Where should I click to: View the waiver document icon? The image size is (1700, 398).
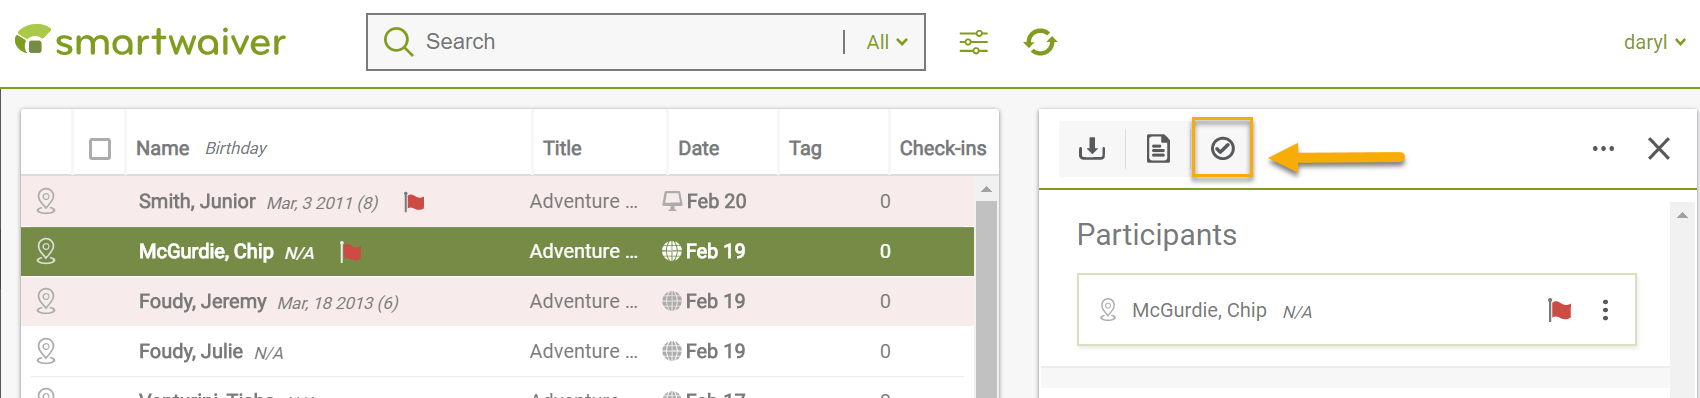1157,149
